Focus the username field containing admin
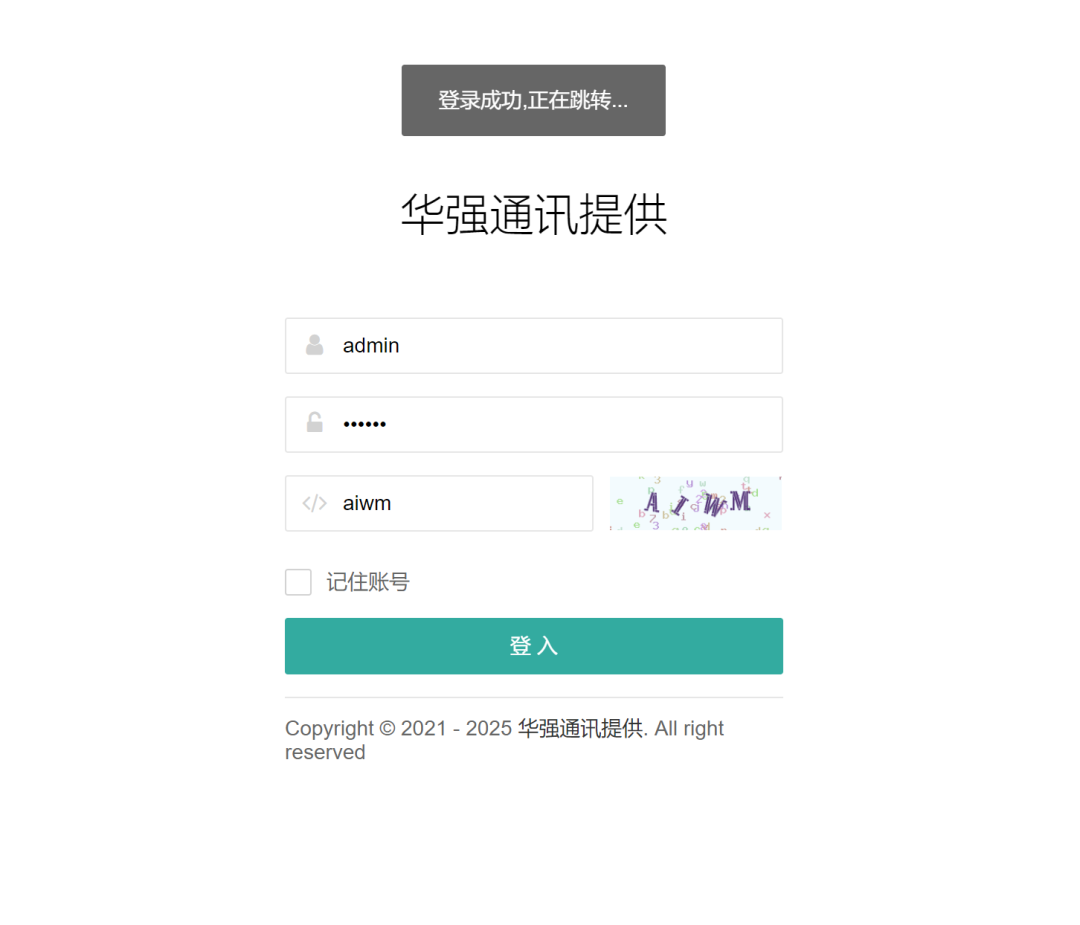The image size is (1080, 925). [534, 346]
